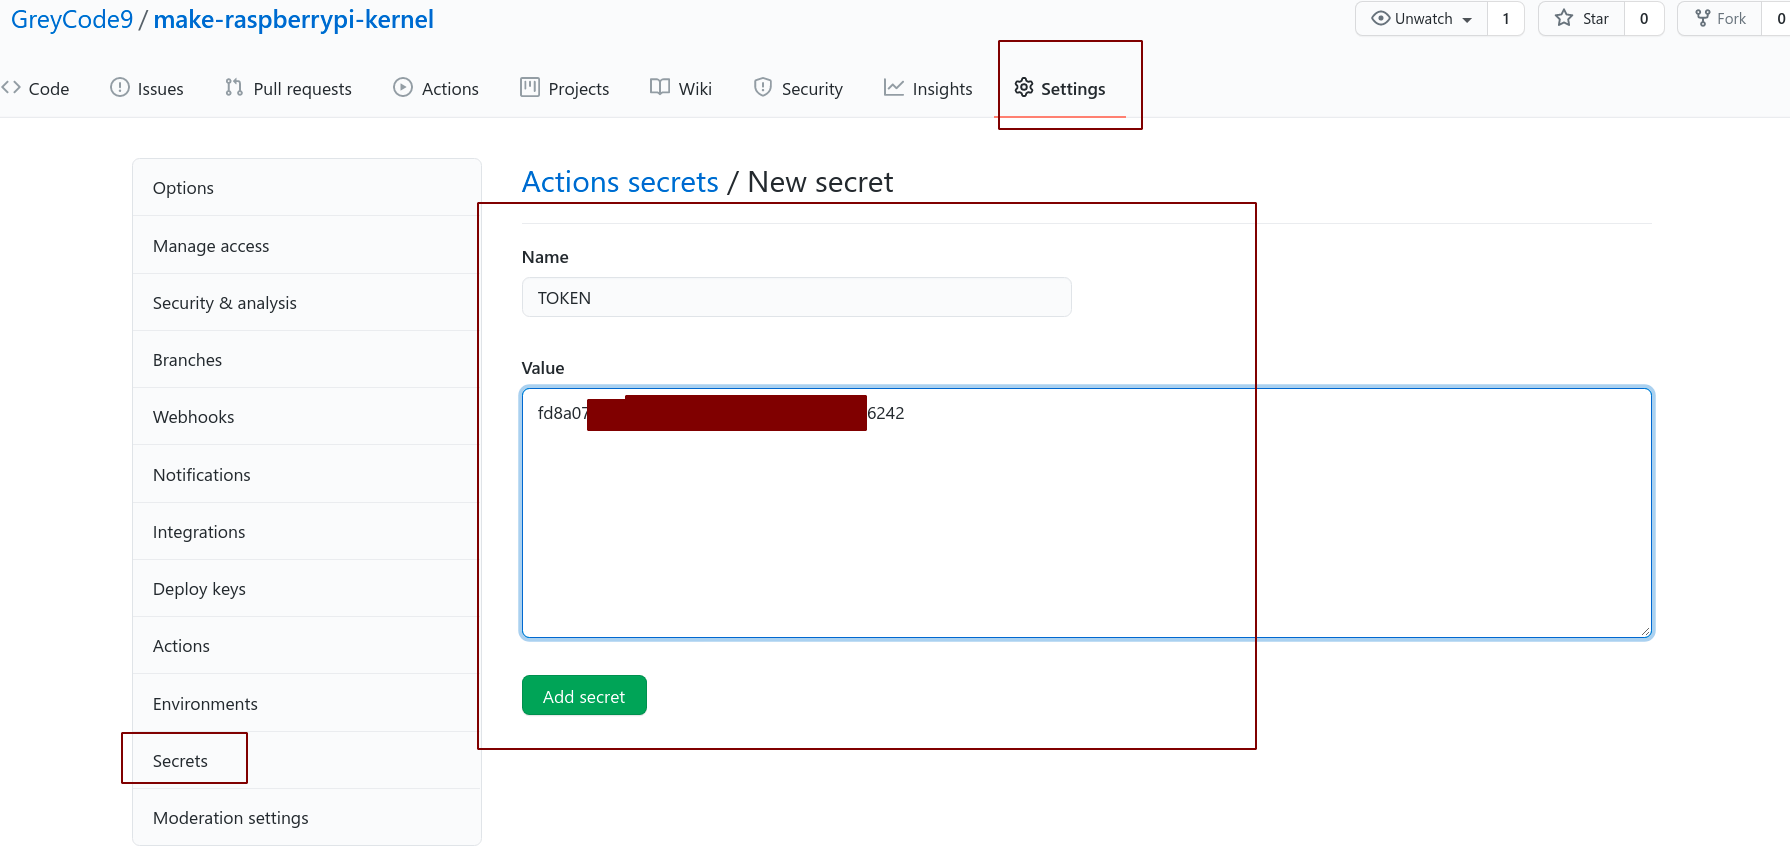The width and height of the screenshot is (1790, 856).
Task: Focus the secret Name input field
Action: pos(797,297)
